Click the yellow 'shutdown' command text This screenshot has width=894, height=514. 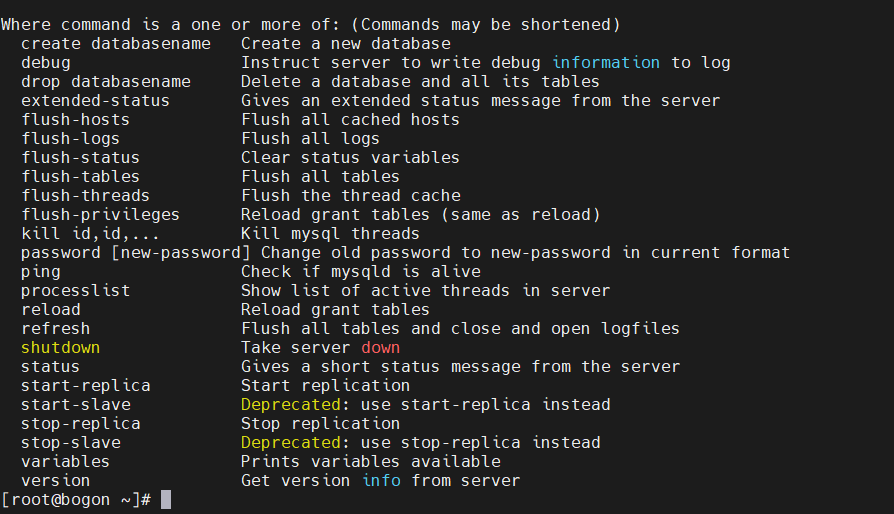(60, 348)
